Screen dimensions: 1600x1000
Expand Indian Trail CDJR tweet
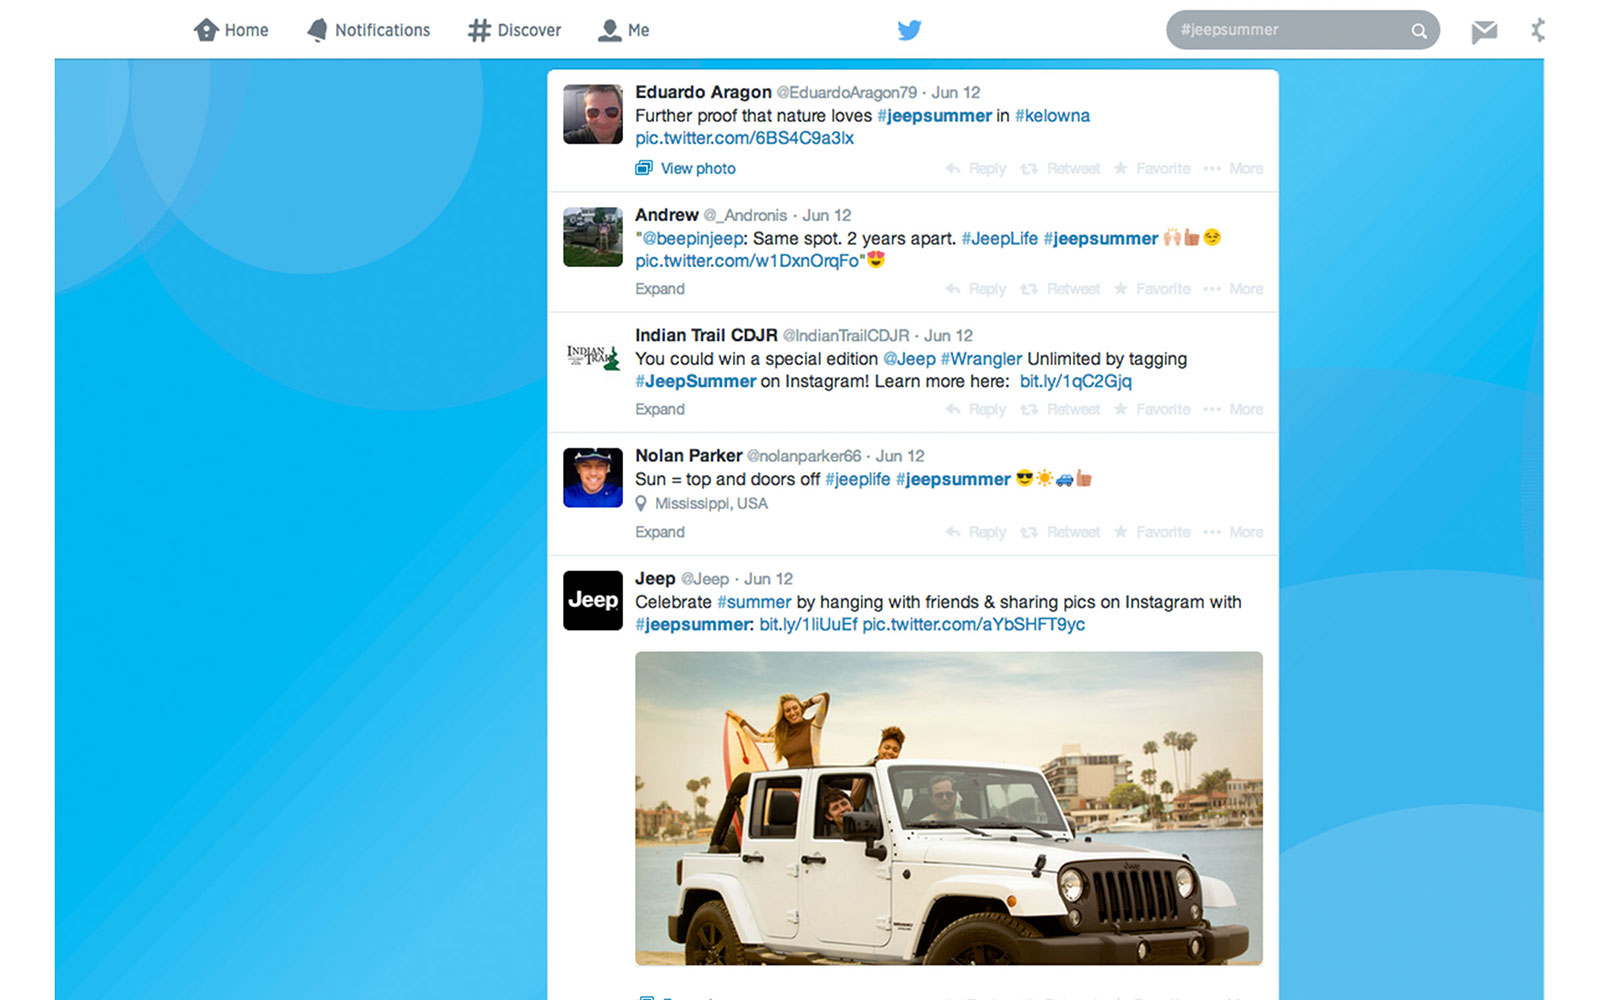pos(660,409)
